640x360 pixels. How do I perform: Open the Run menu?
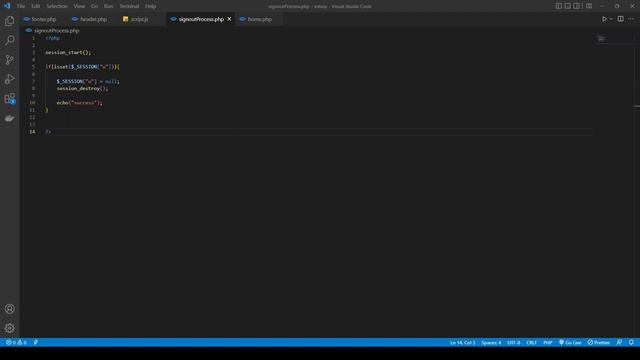click(109, 6)
